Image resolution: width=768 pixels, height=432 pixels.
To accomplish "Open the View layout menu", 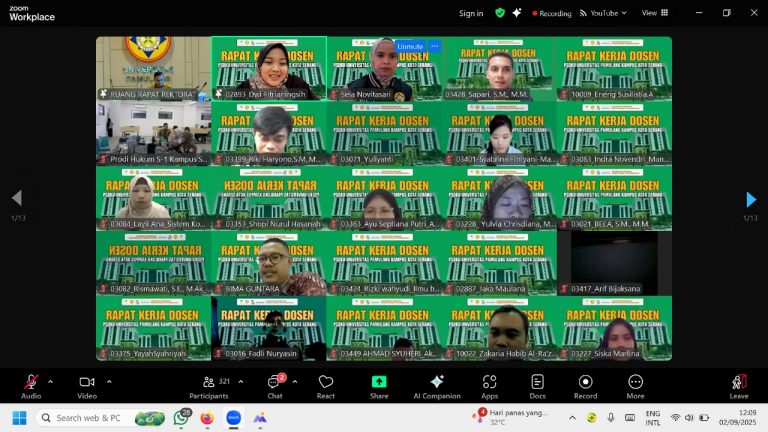I will click(653, 13).
